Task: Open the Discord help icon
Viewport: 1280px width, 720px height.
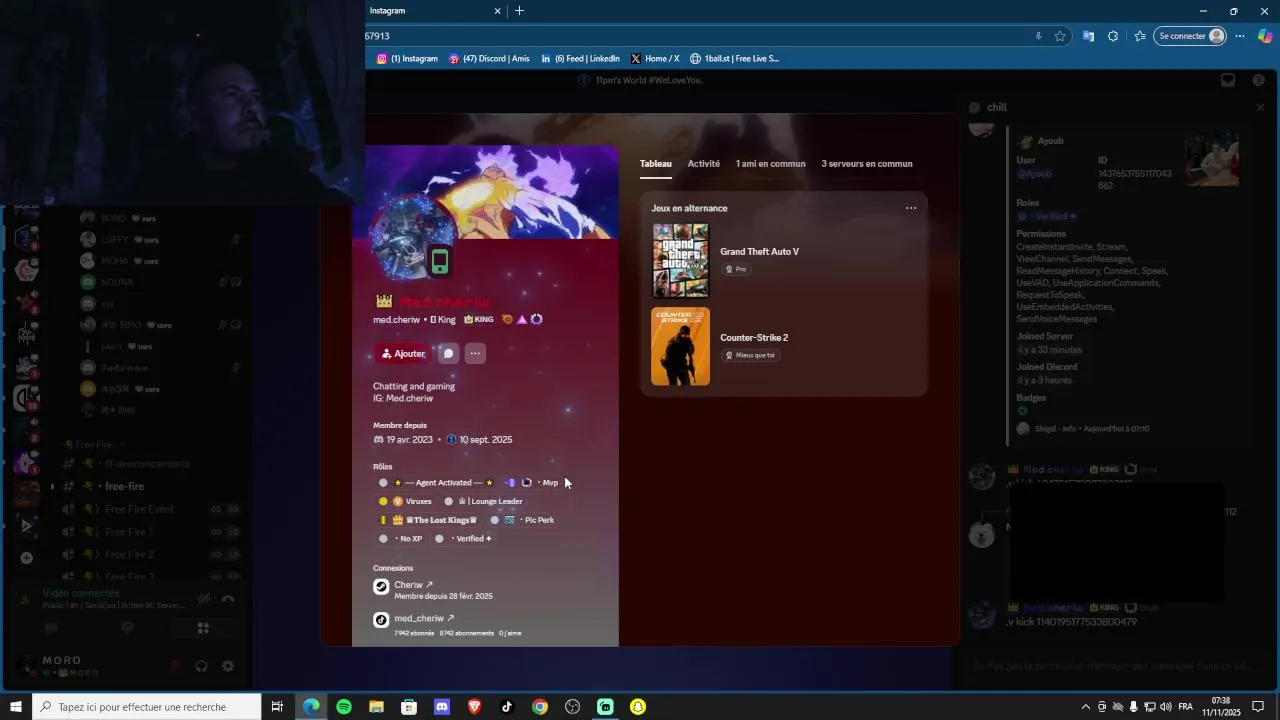Action: coord(1259,81)
